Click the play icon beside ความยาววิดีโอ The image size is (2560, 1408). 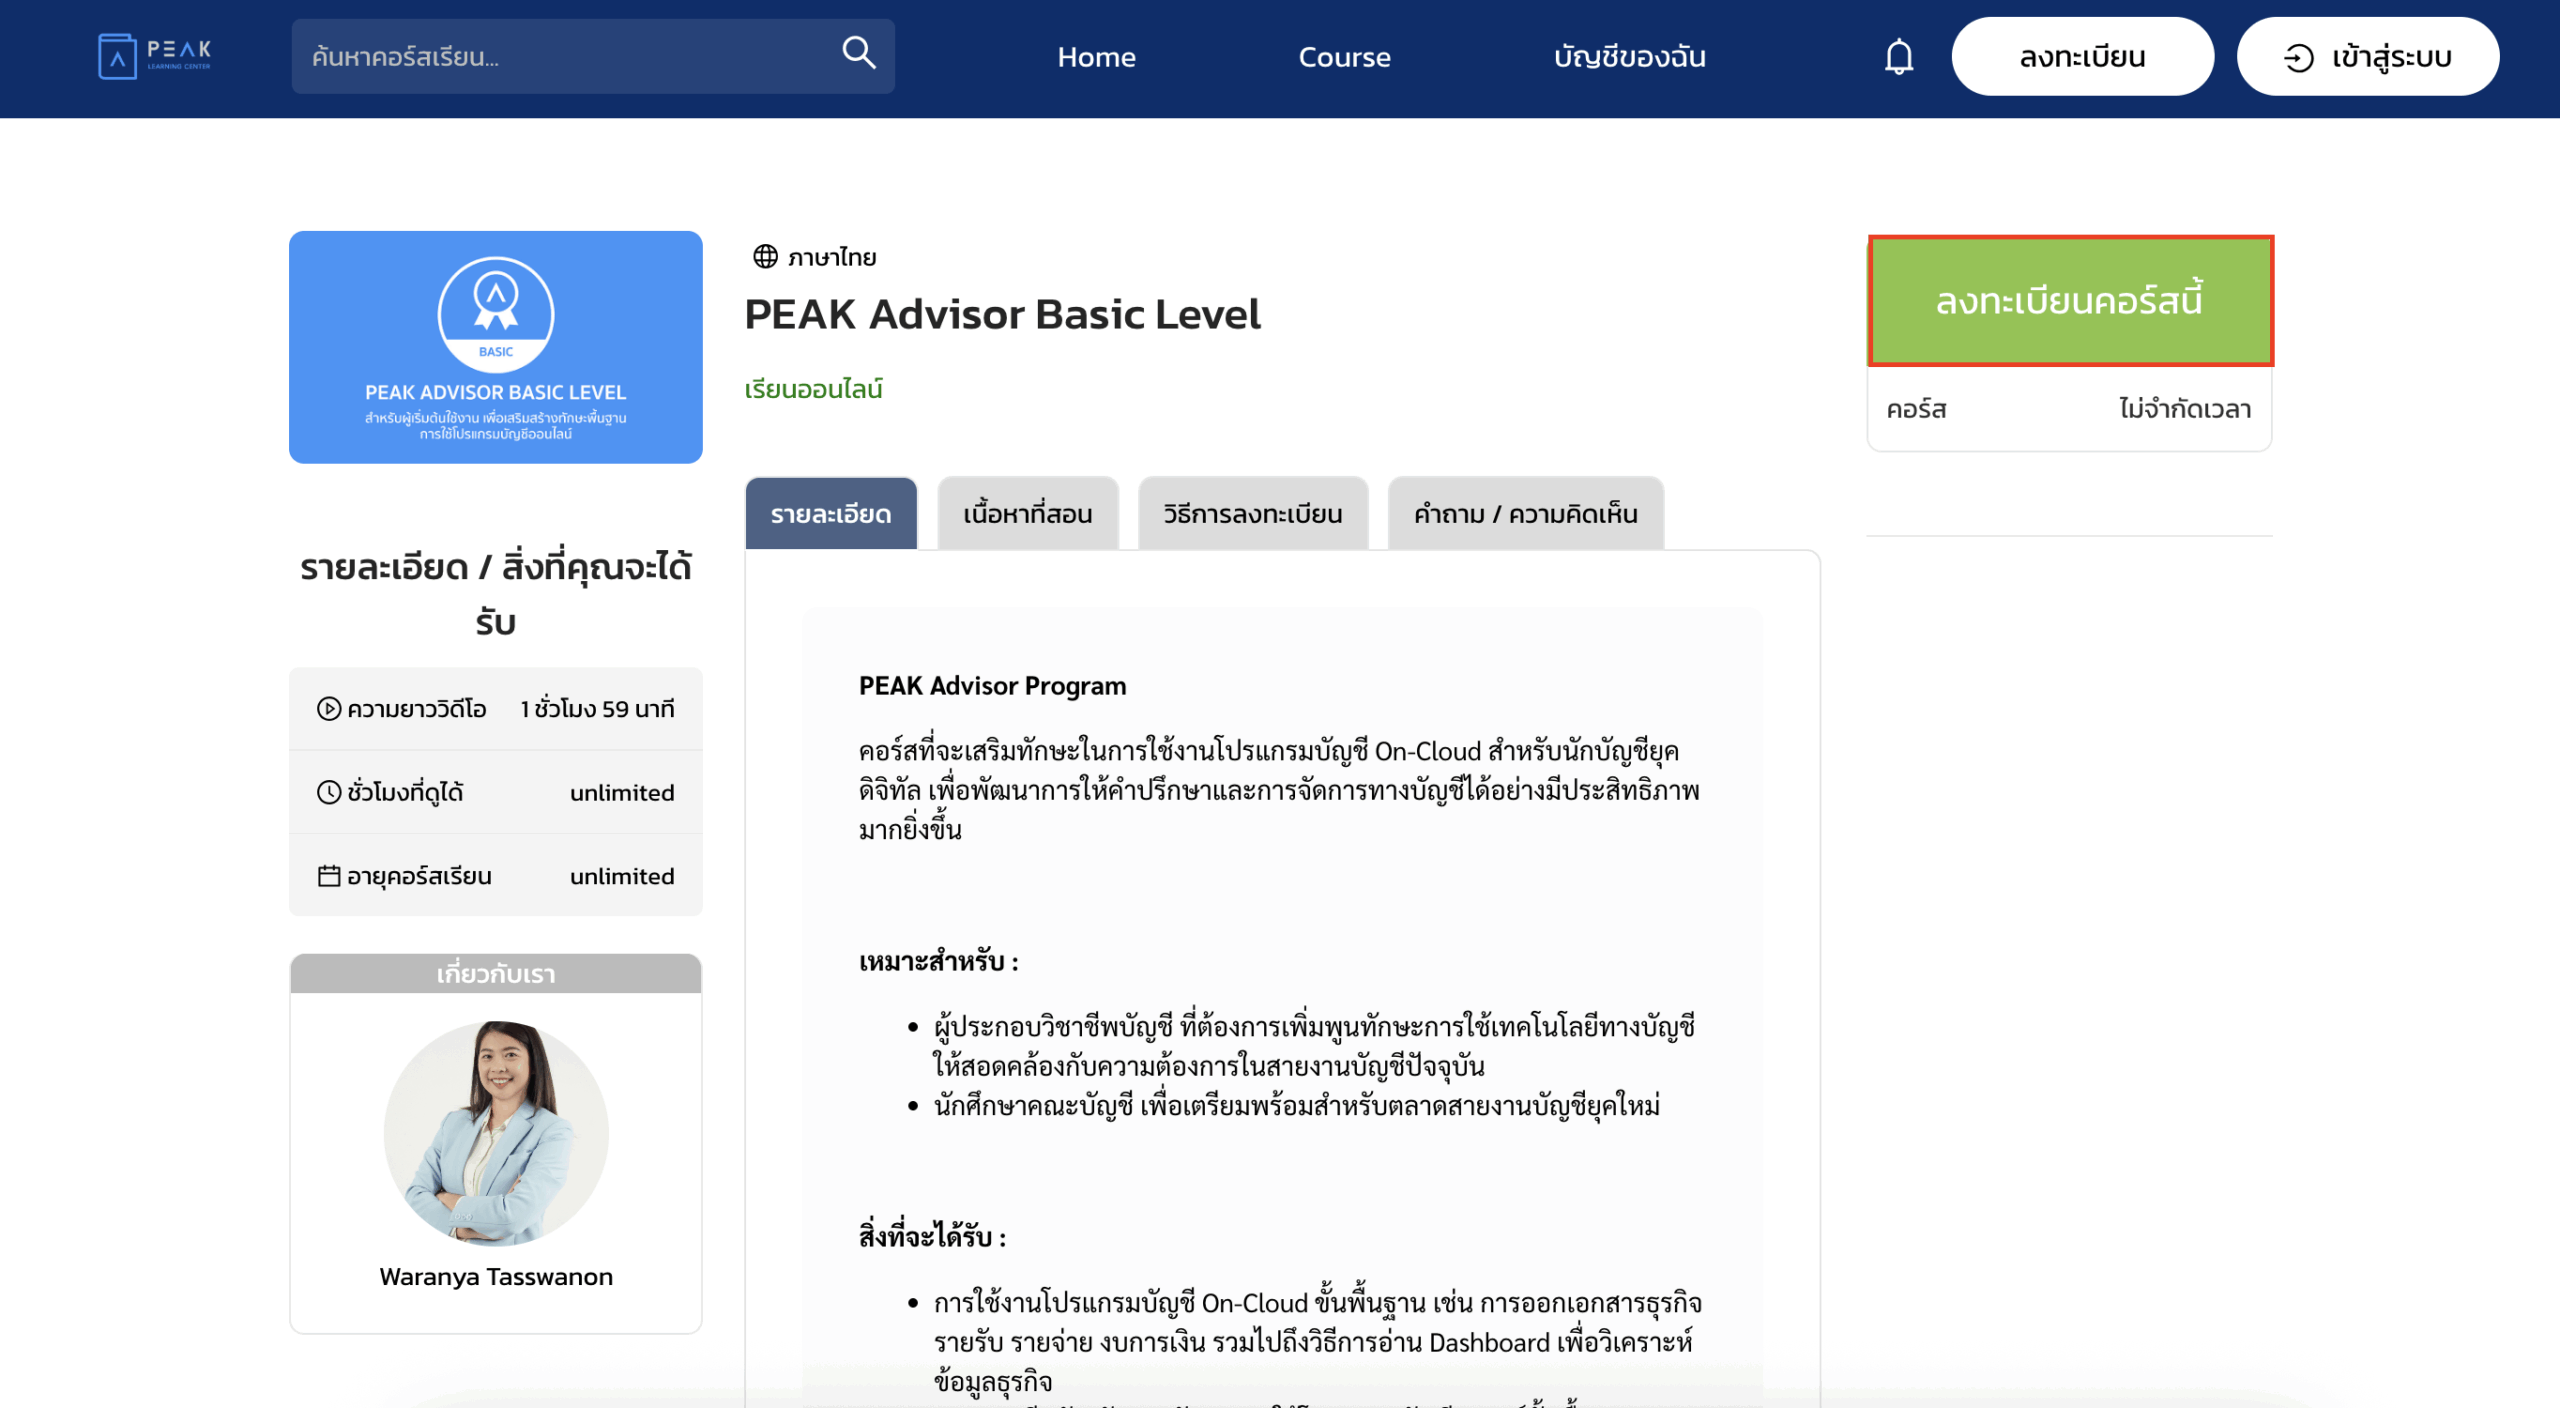click(330, 708)
